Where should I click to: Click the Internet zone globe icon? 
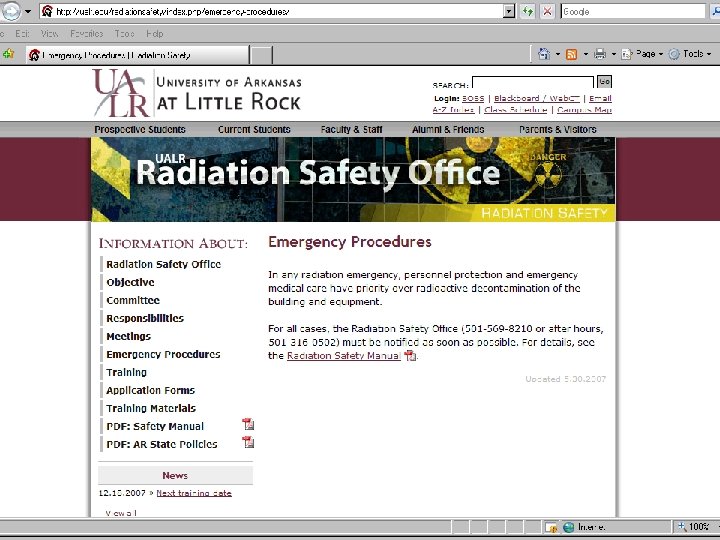(x=568, y=527)
